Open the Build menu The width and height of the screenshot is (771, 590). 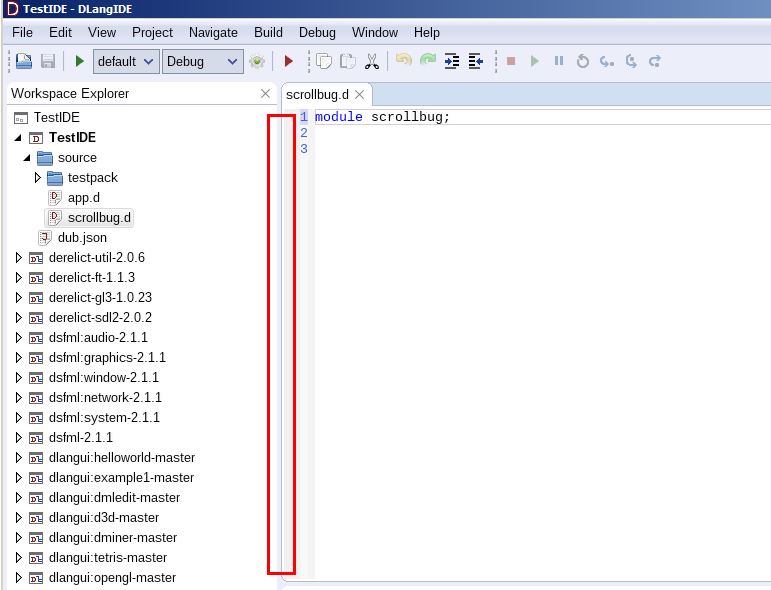pos(268,32)
